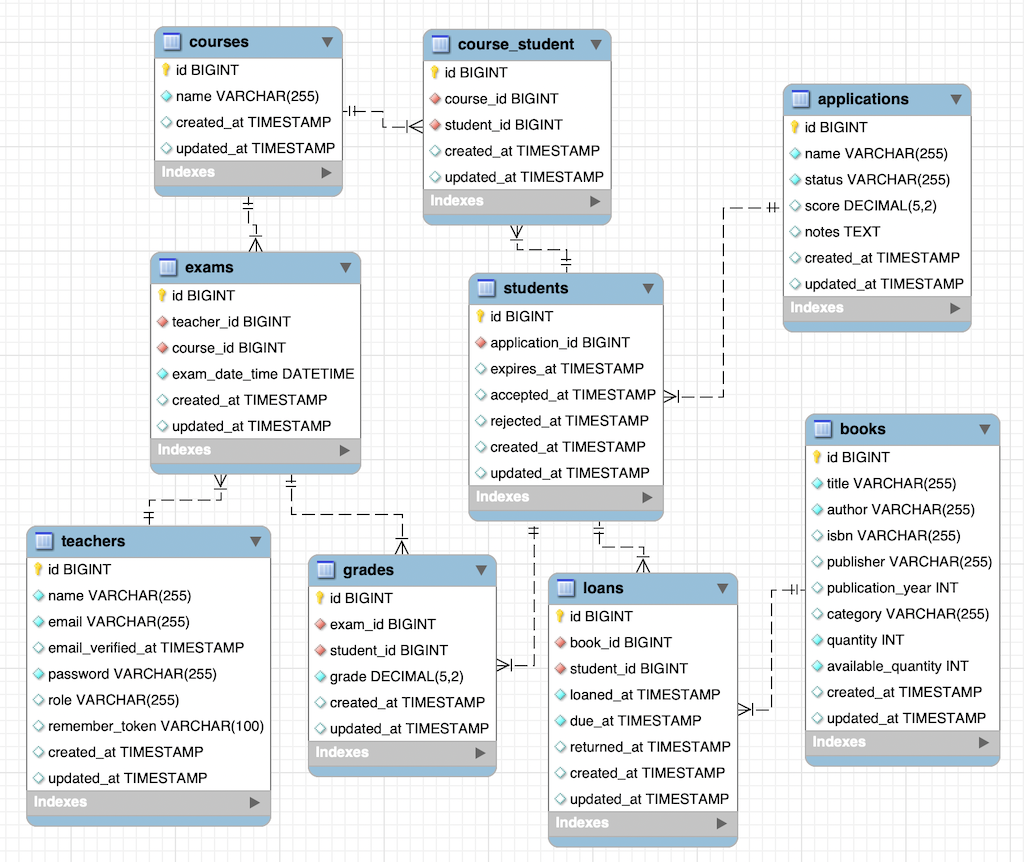Click the teachers table header icon
The height and width of the screenshot is (862, 1024).
(44, 541)
